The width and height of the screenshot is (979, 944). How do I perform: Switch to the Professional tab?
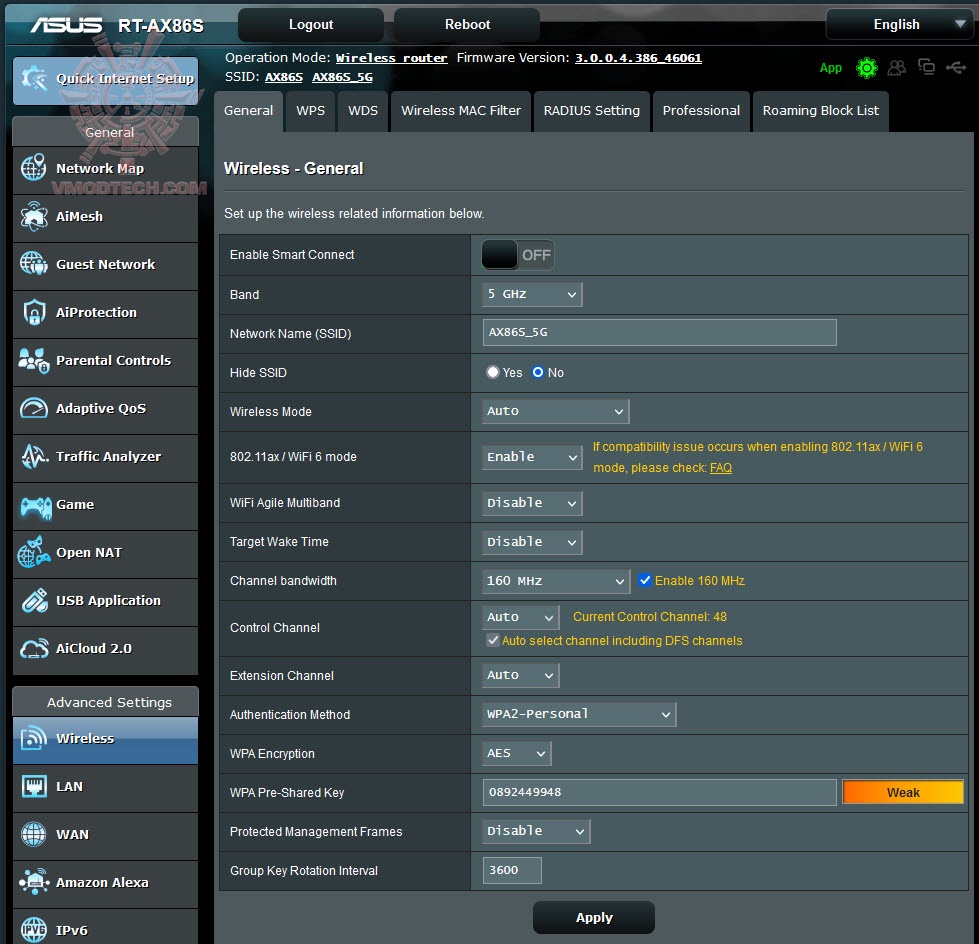pos(701,111)
